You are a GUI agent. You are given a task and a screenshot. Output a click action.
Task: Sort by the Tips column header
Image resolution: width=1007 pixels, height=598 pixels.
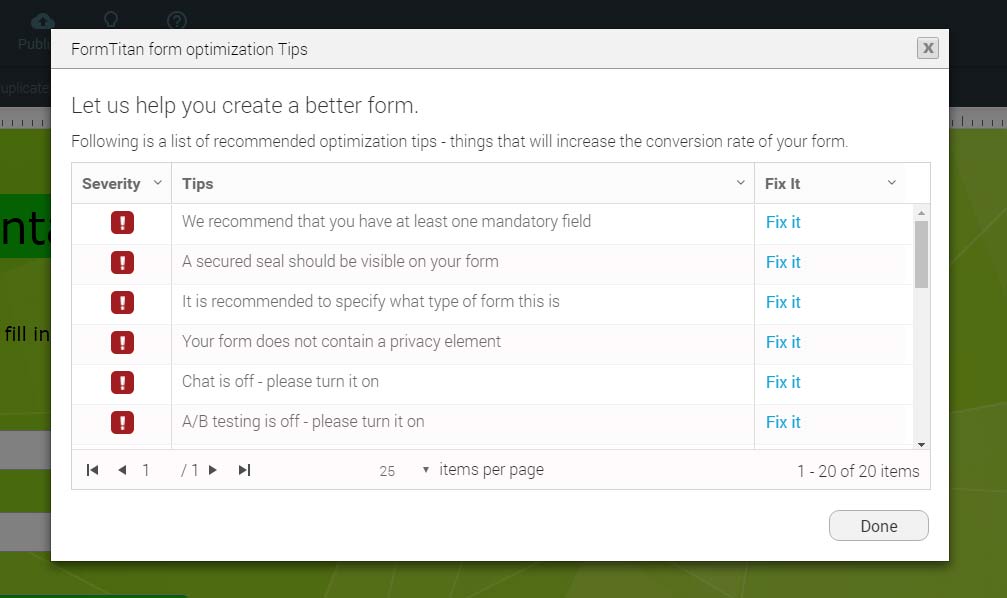click(198, 184)
